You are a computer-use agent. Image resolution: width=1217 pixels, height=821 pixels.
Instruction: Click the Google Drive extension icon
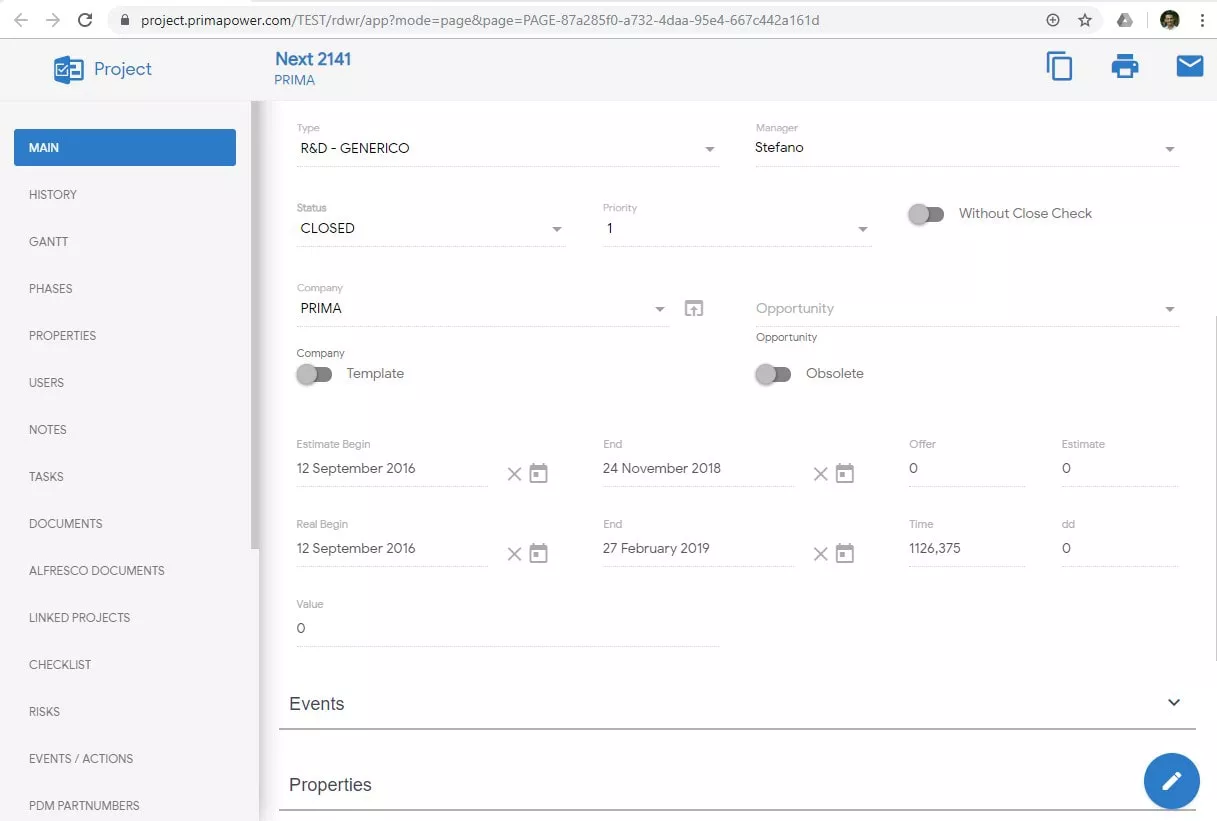coord(1125,20)
